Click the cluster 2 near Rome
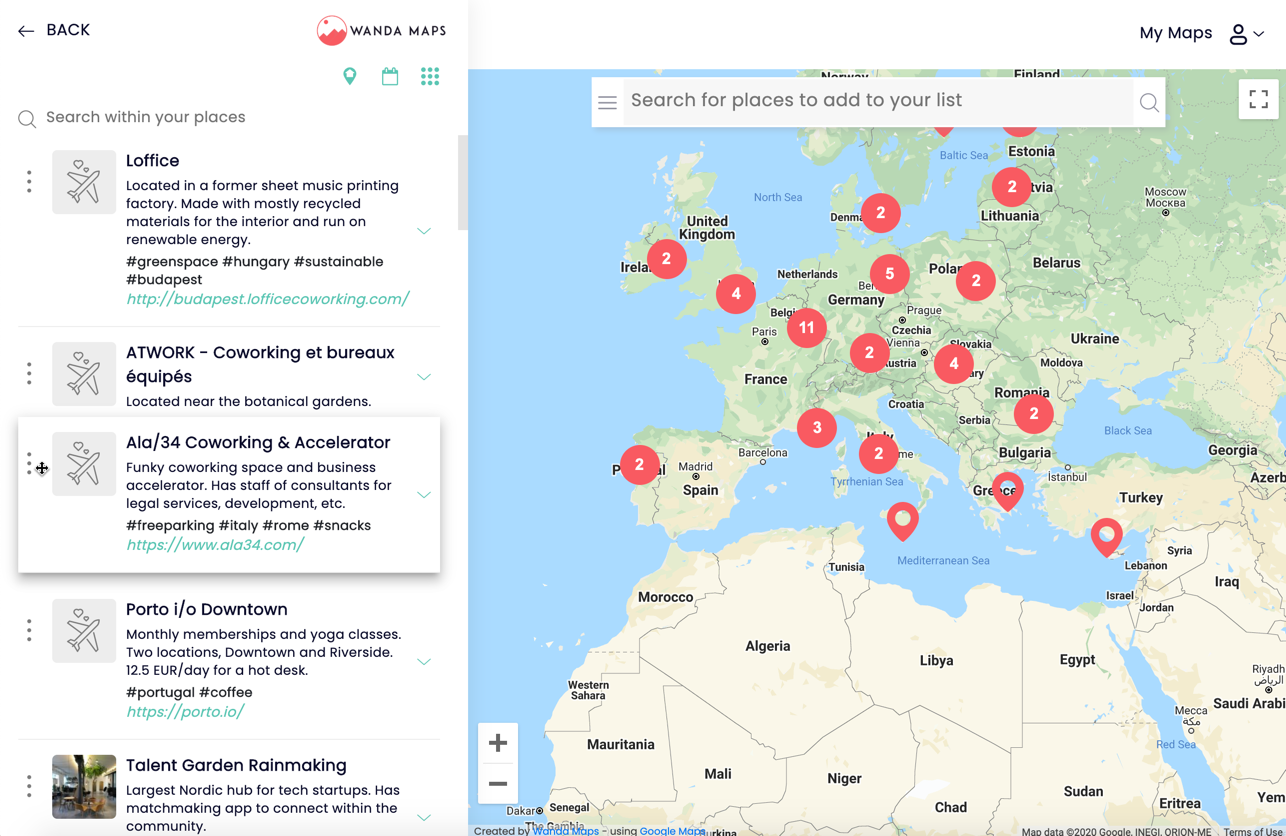Image resolution: width=1286 pixels, height=836 pixels. click(x=879, y=454)
